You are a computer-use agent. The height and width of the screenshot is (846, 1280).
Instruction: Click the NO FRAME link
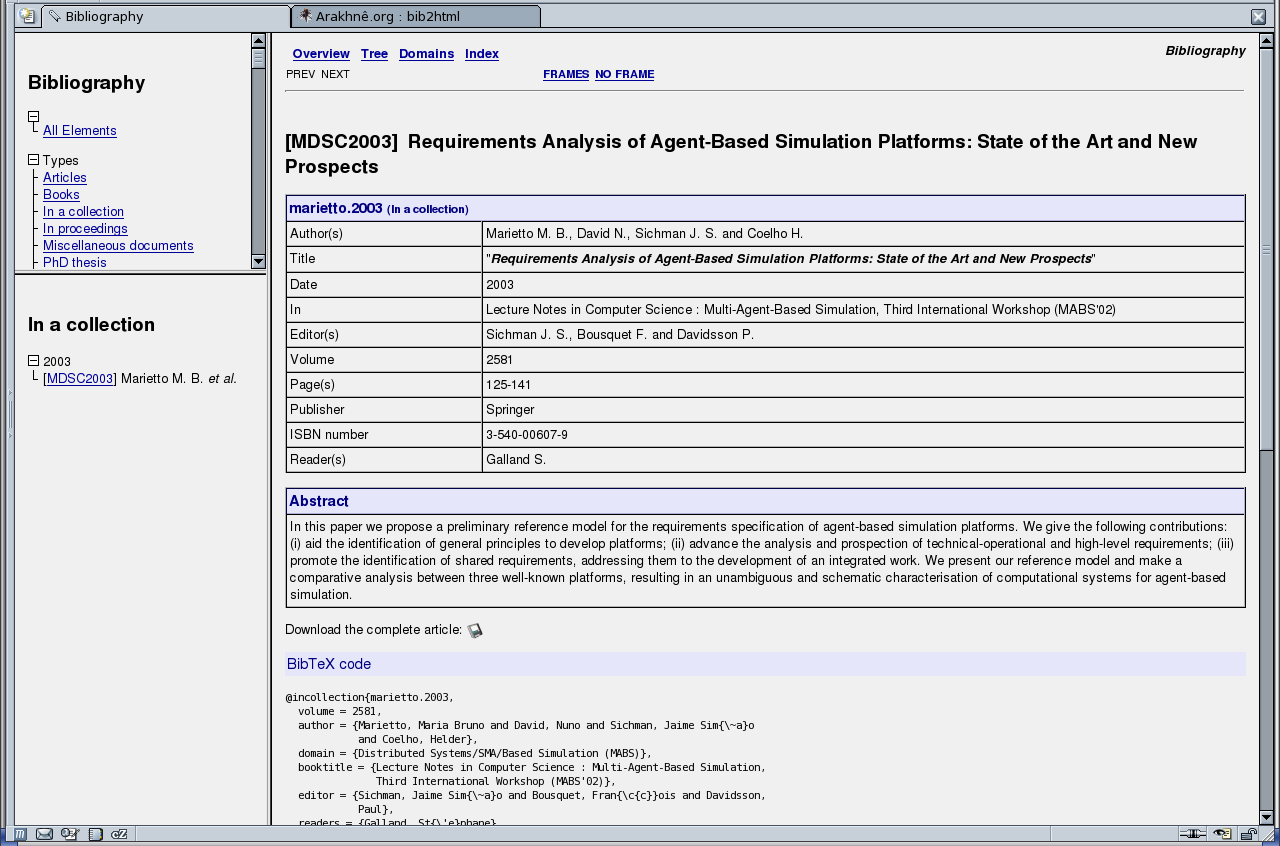click(624, 74)
